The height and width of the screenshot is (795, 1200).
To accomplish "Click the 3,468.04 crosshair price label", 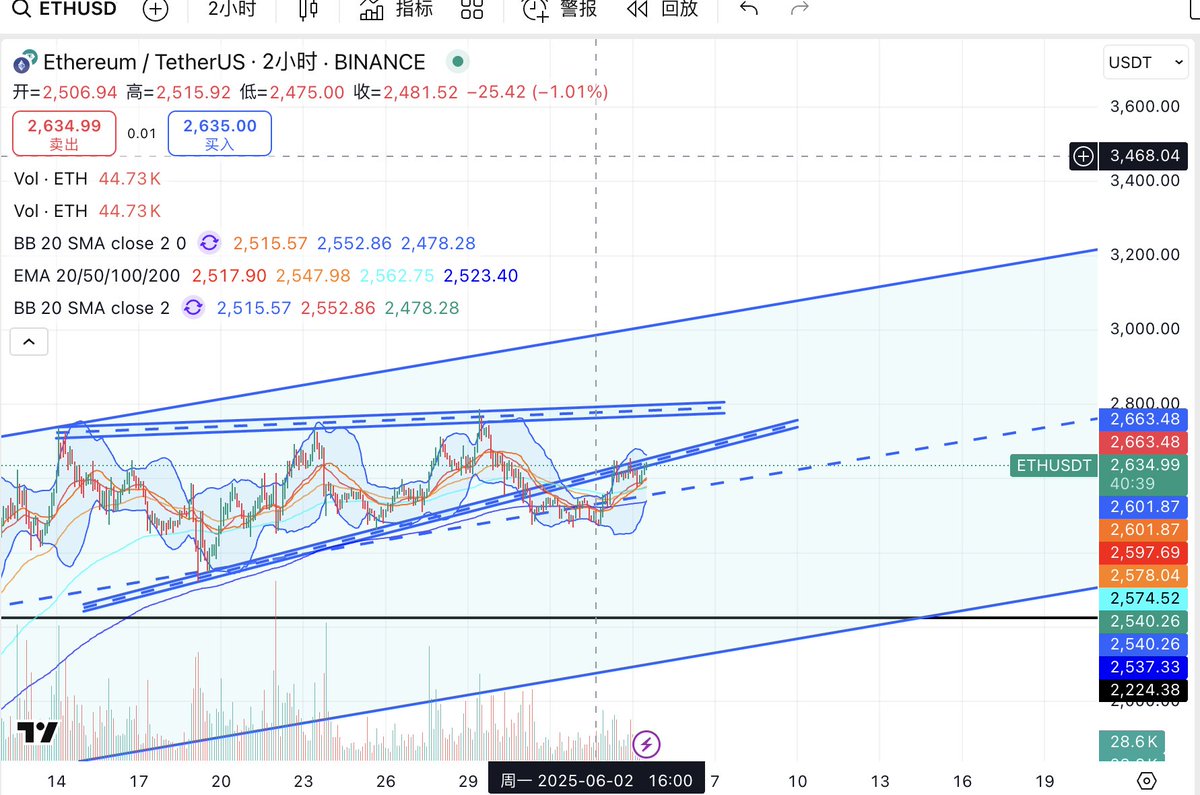I will click(1144, 156).
